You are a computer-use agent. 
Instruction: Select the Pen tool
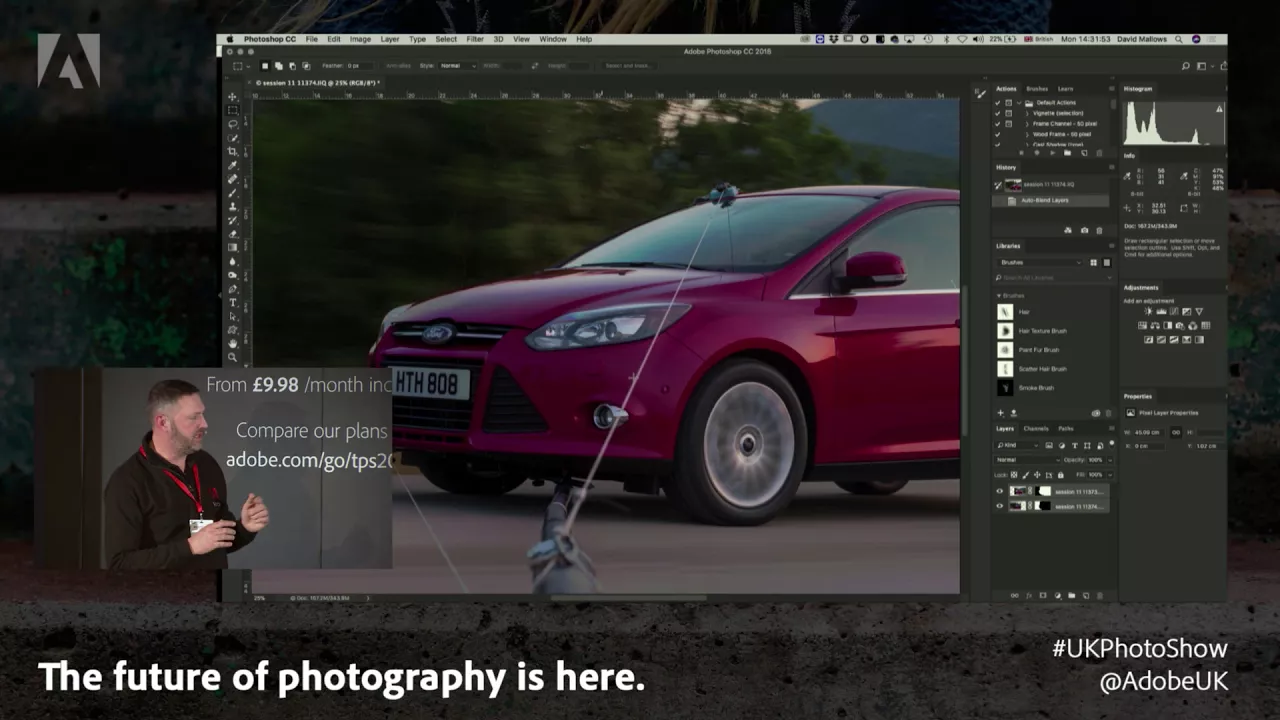[233, 291]
